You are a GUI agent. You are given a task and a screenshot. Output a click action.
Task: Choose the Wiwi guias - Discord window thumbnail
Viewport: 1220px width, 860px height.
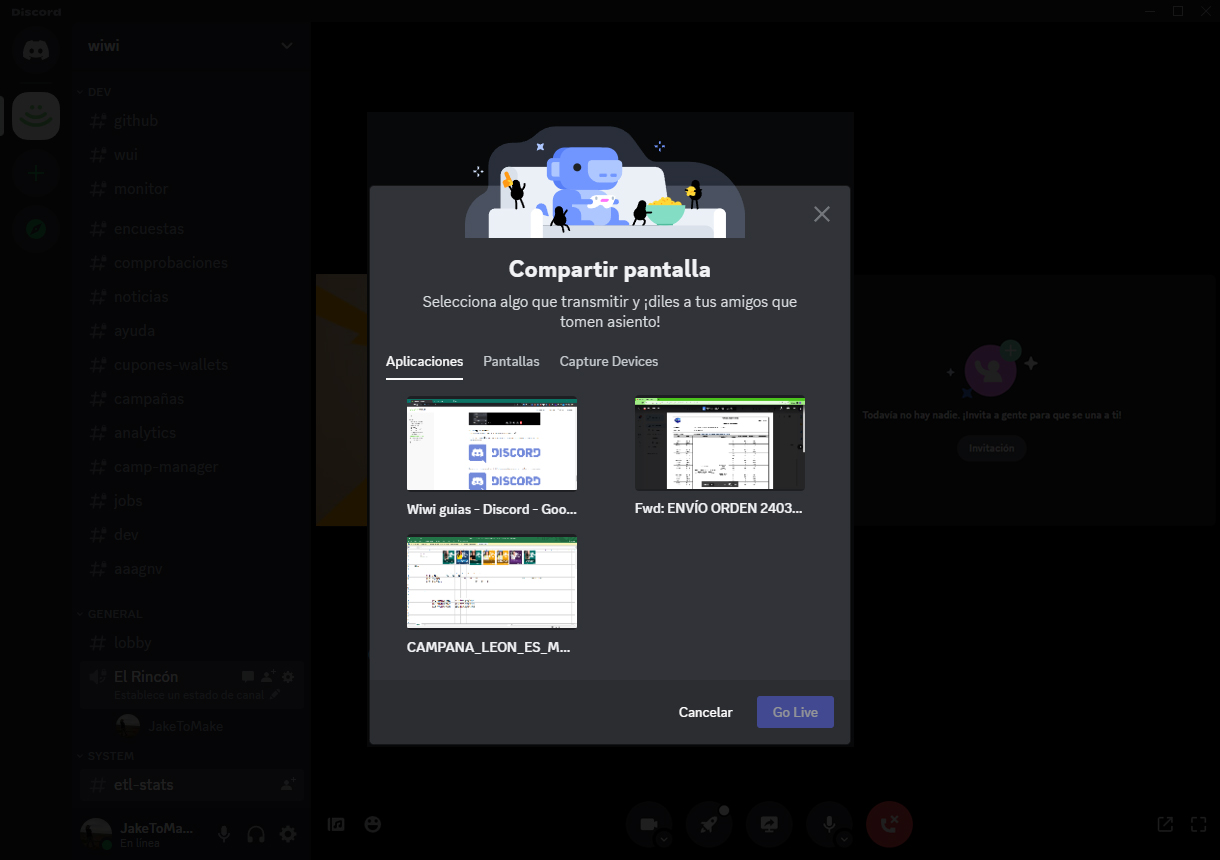[x=492, y=444]
